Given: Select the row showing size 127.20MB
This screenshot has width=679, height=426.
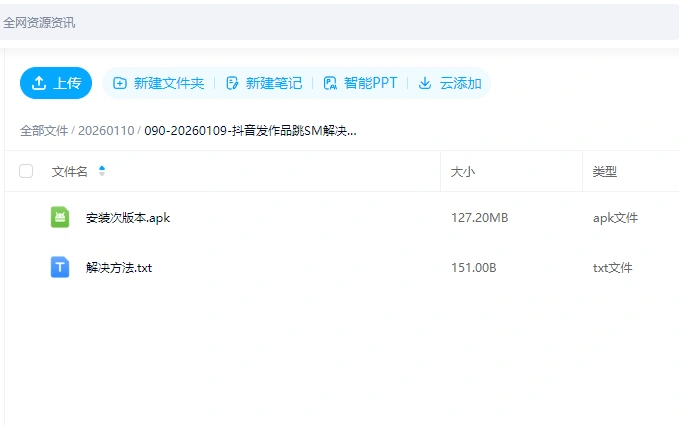Looking at the screenshot, I should click(479, 217).
